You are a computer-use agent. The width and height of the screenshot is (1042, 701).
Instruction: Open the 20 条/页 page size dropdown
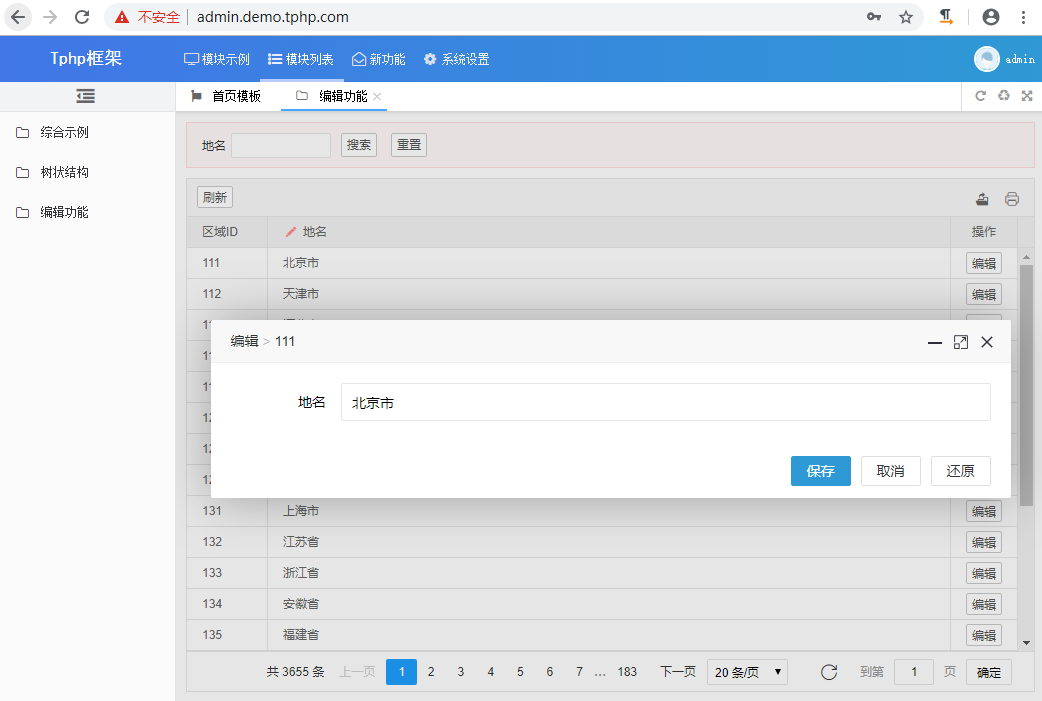click(748, 672)
